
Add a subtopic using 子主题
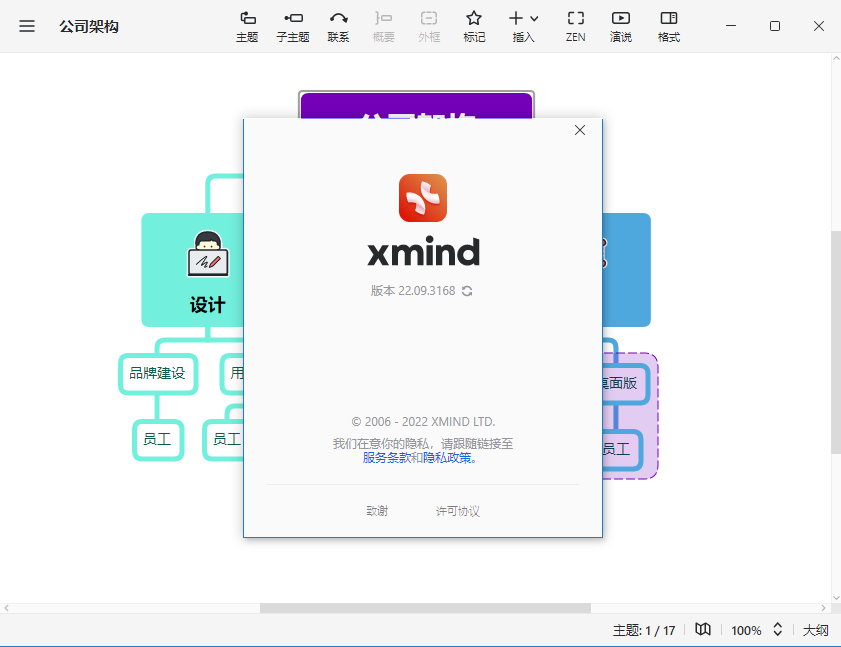(293, 26)
